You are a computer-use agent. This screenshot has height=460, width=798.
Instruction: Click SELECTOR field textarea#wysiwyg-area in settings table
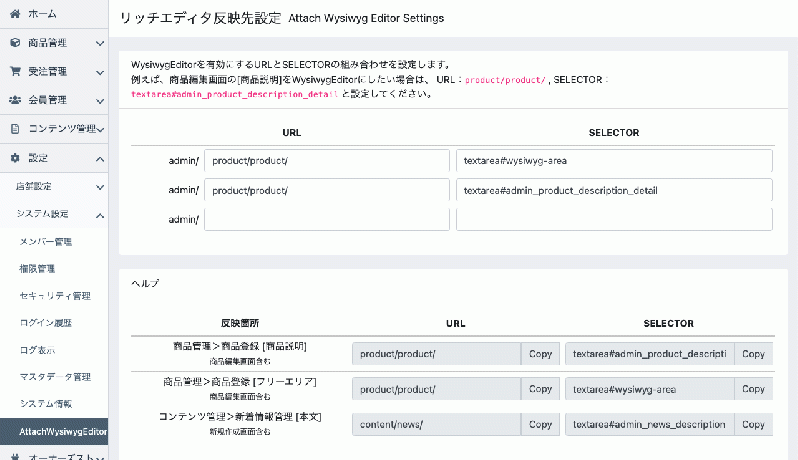614,161
